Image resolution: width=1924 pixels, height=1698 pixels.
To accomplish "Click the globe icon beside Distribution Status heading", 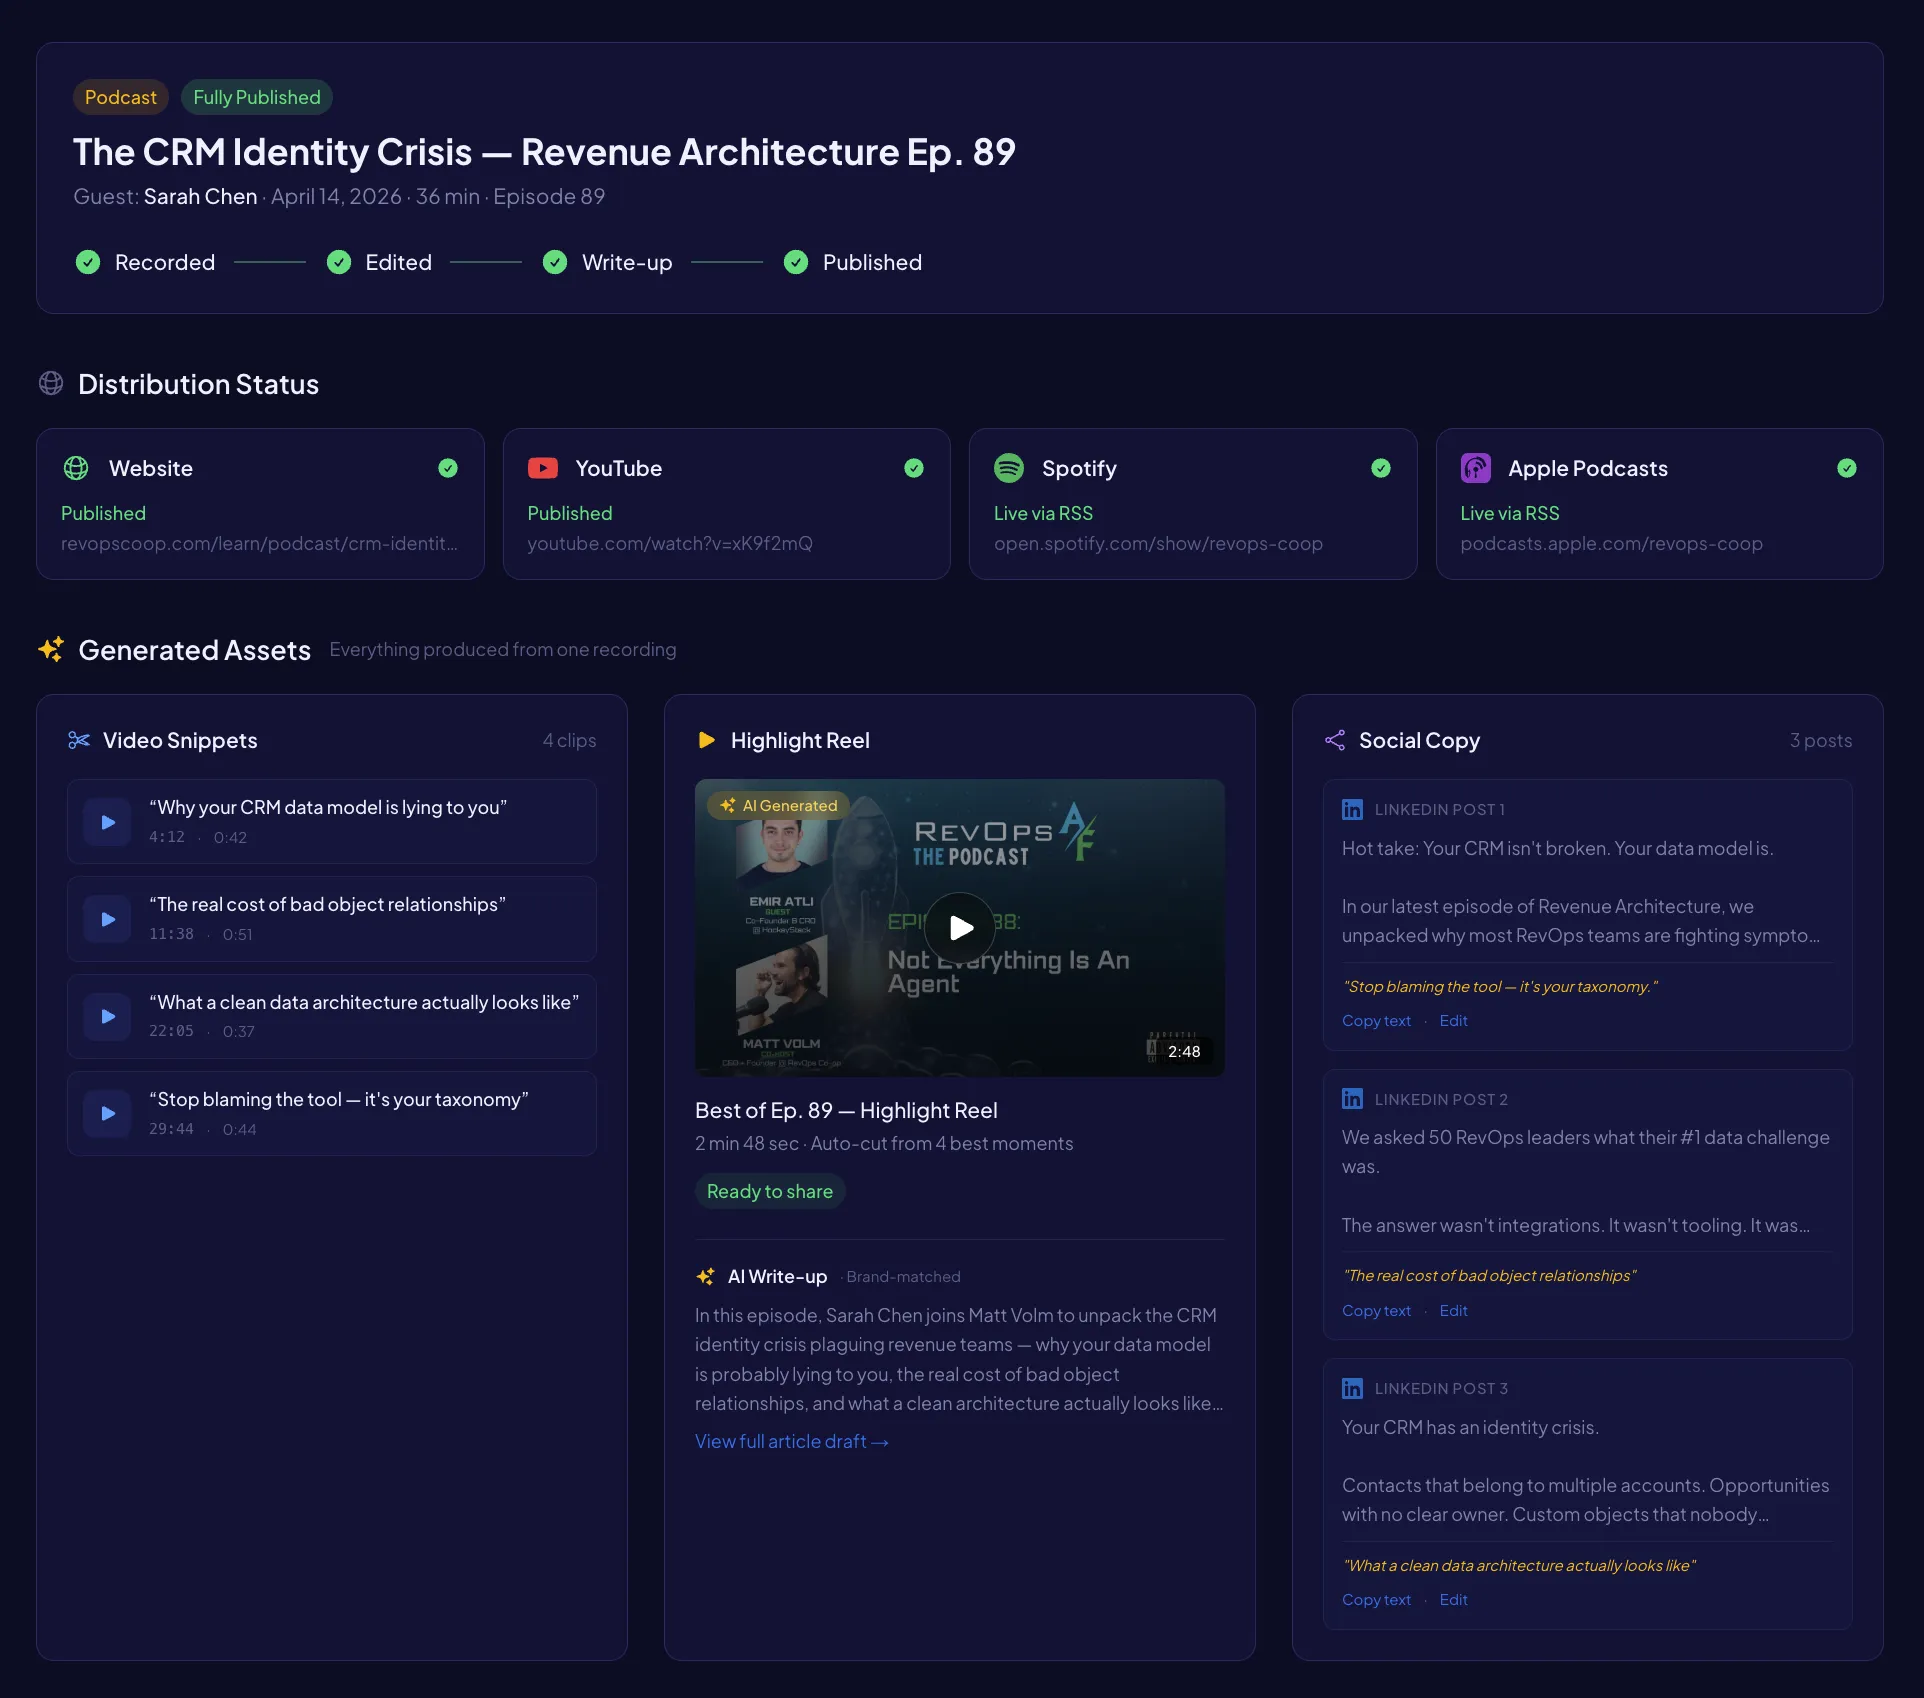I will tap(50, 383).
